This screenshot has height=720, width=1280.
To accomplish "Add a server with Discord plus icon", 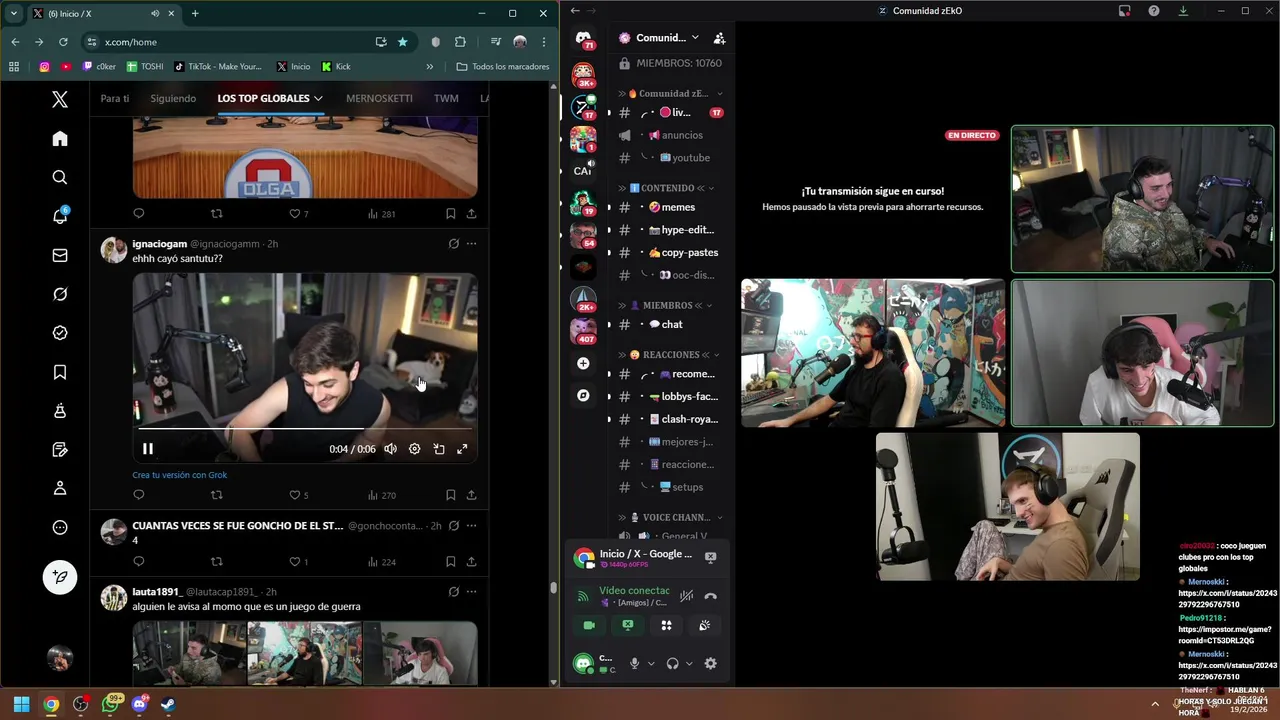I will point(583,363).
